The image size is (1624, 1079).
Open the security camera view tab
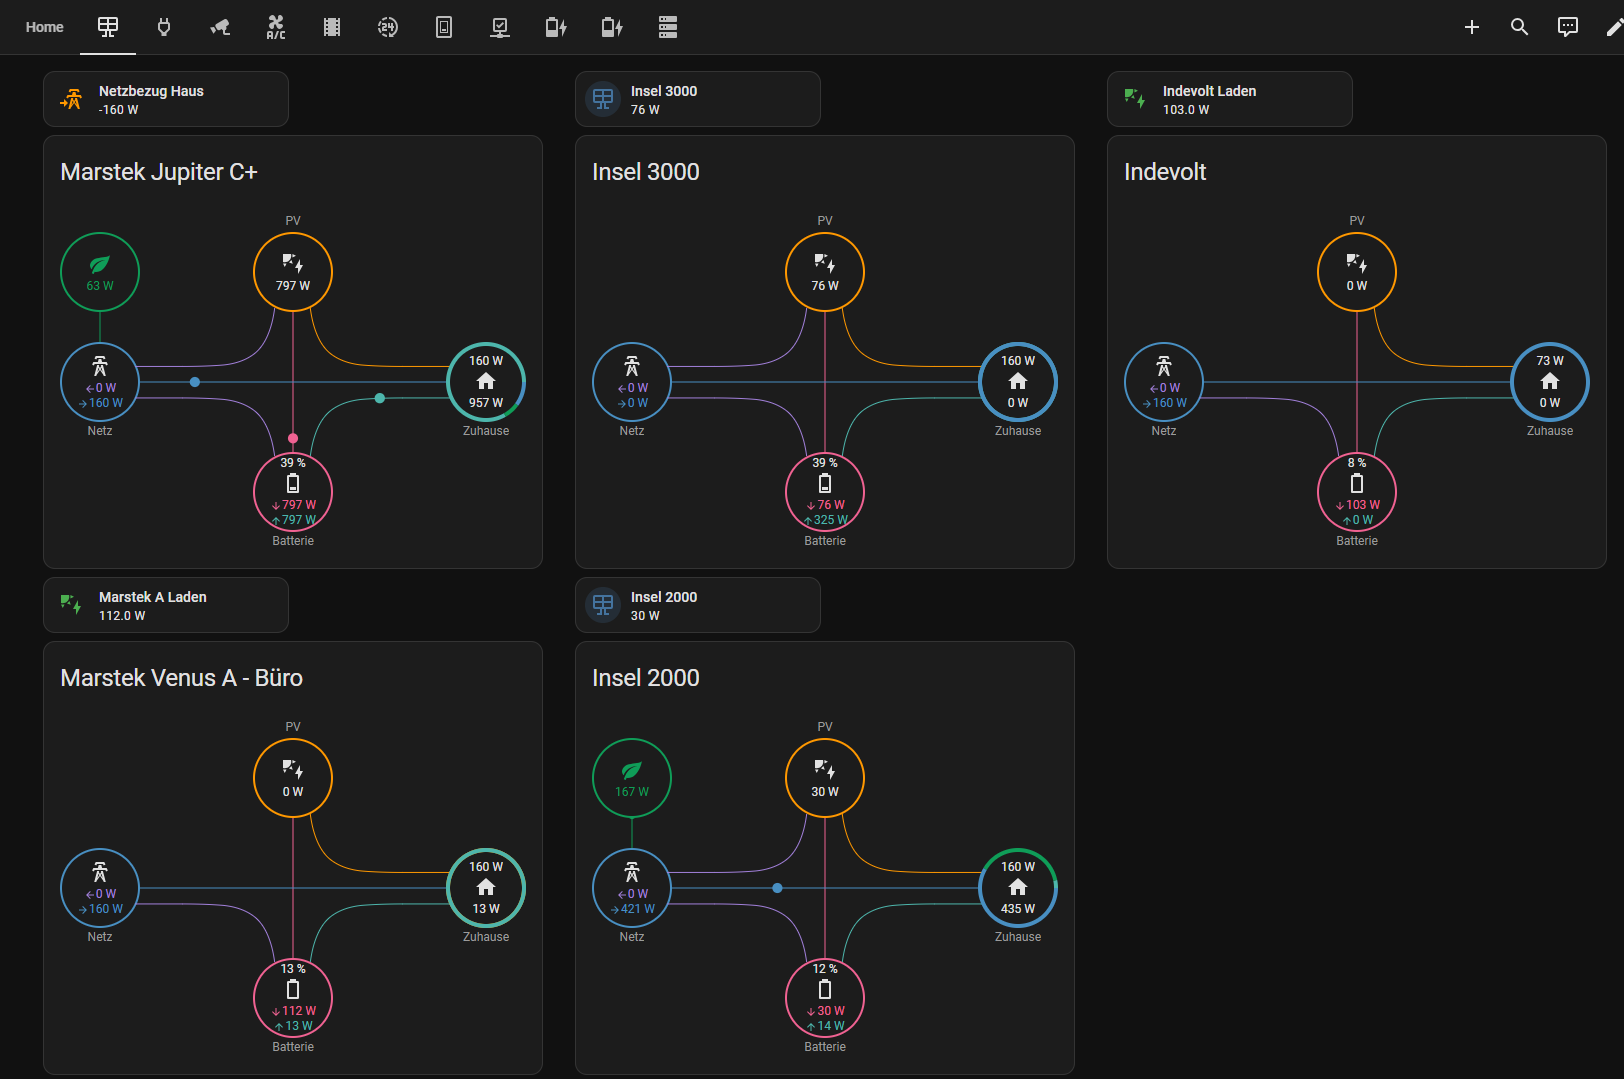[220, 27]
